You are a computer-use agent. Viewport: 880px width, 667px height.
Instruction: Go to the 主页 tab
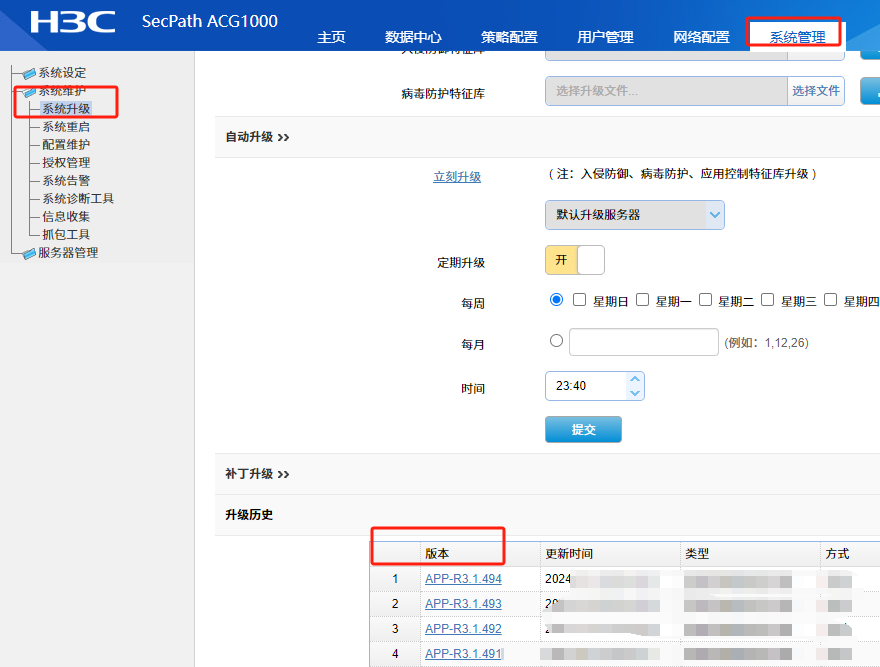[331, 37]
